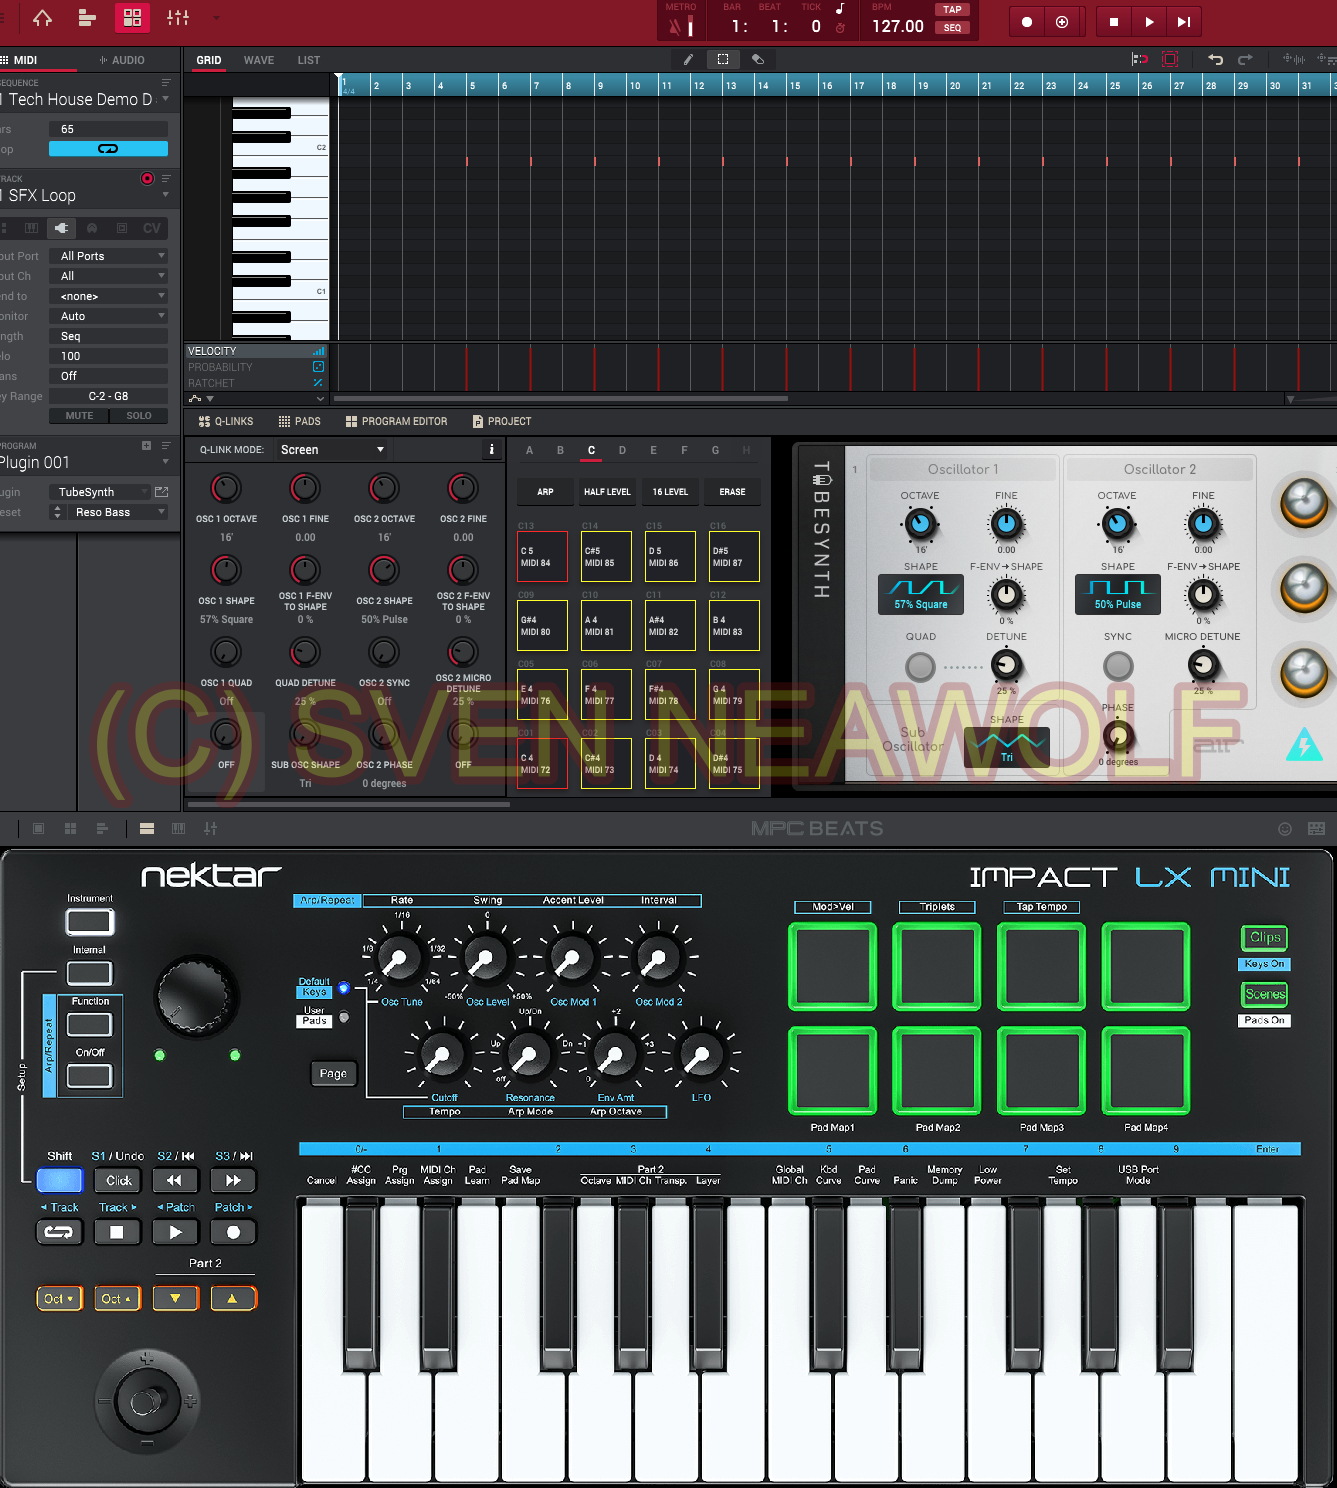
Task: Select the VELOCITY automation lane
Action: coord(256,351)
